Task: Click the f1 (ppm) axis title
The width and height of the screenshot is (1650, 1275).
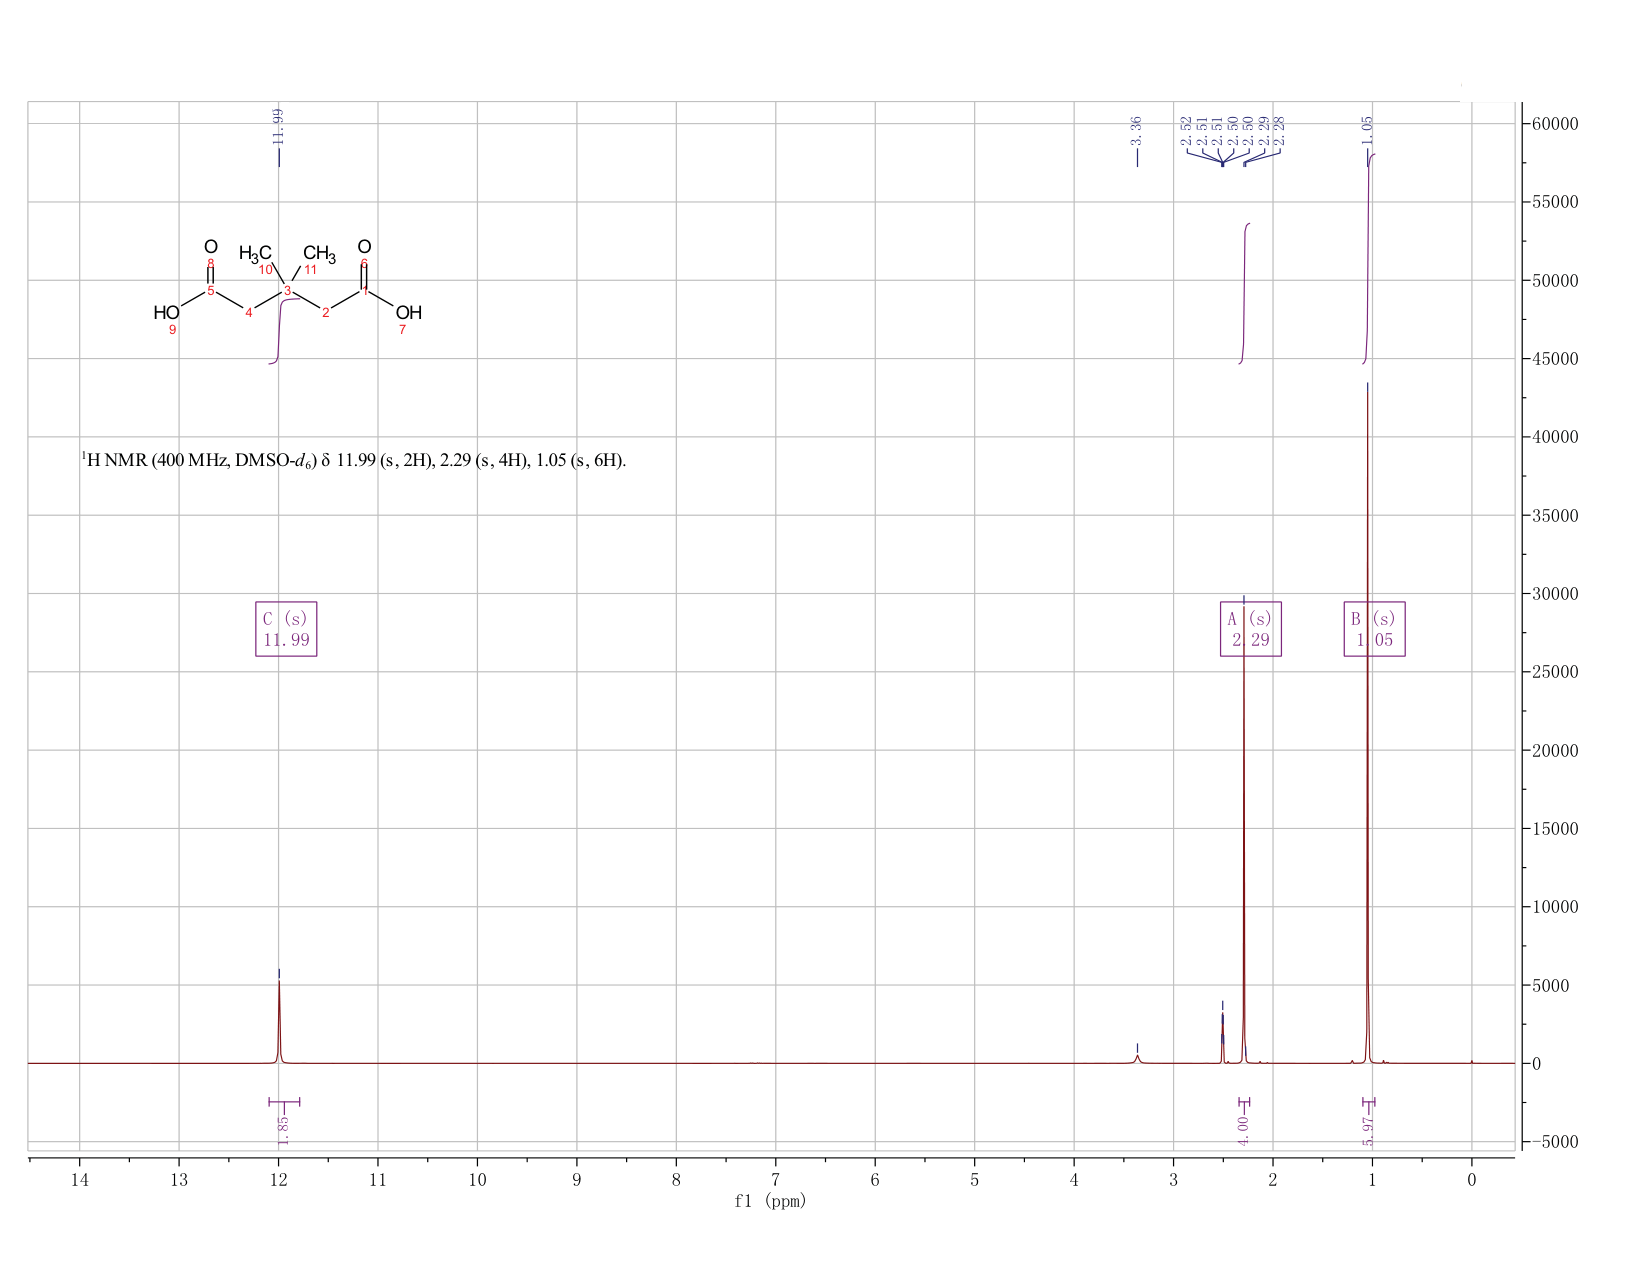Action: click(x=770, y=1201)
